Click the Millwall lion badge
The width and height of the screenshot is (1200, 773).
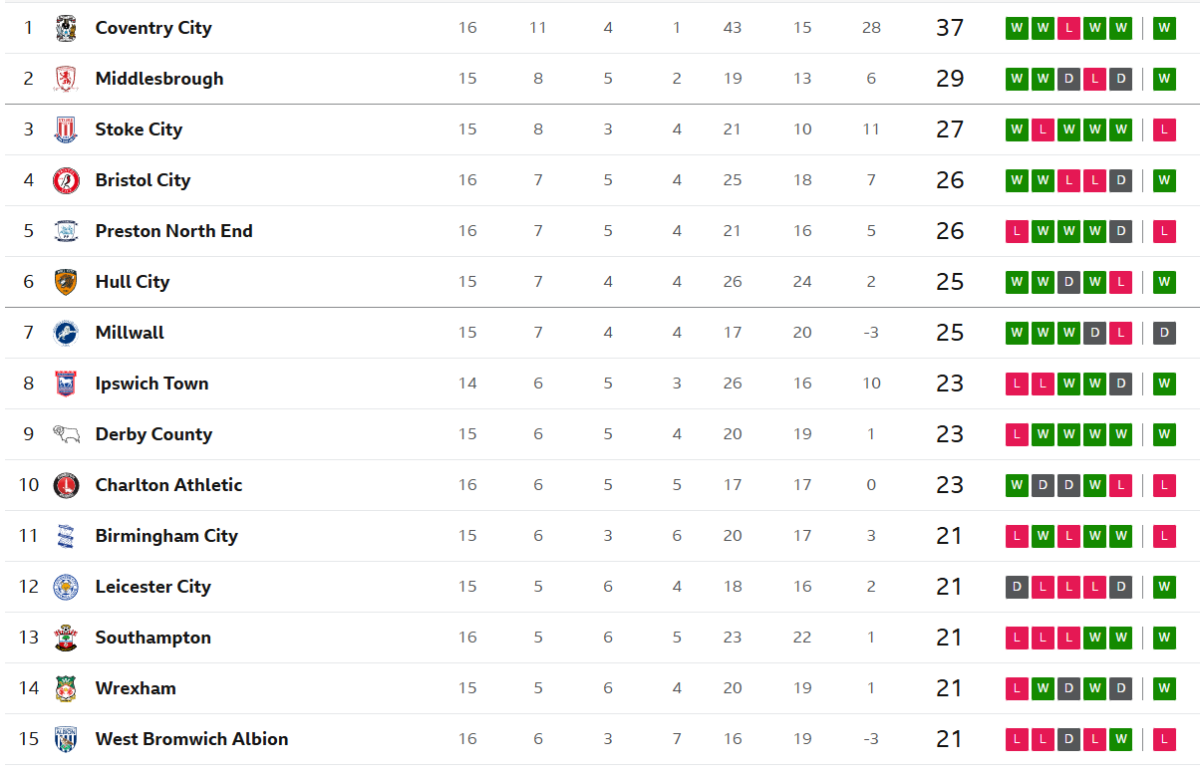coord(66,333)
